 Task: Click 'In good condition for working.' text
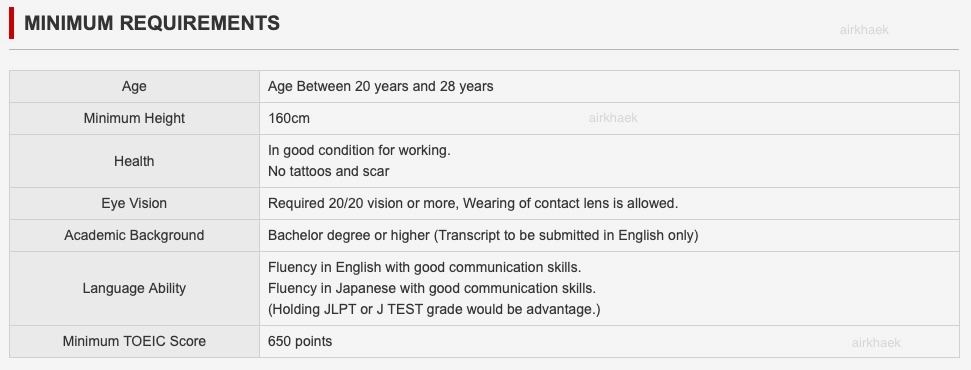(359, 151)
